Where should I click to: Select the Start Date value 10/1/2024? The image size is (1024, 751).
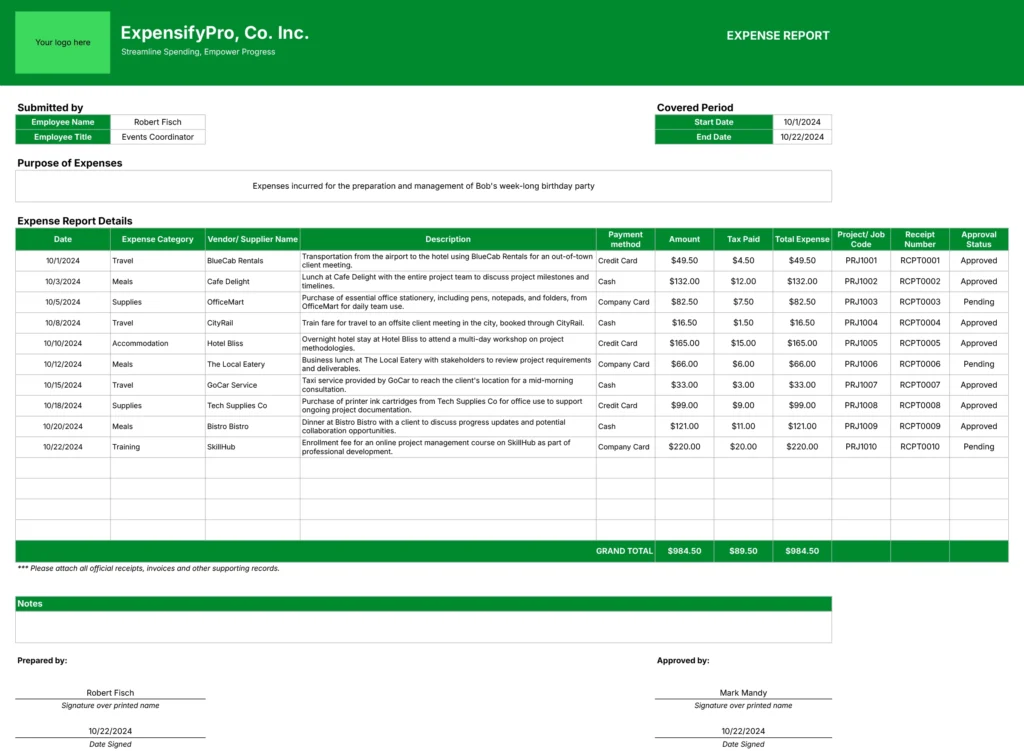click(803, 122)
